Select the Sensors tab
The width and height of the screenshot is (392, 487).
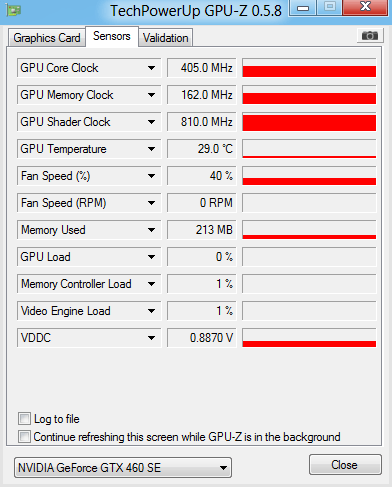[112, 36]
